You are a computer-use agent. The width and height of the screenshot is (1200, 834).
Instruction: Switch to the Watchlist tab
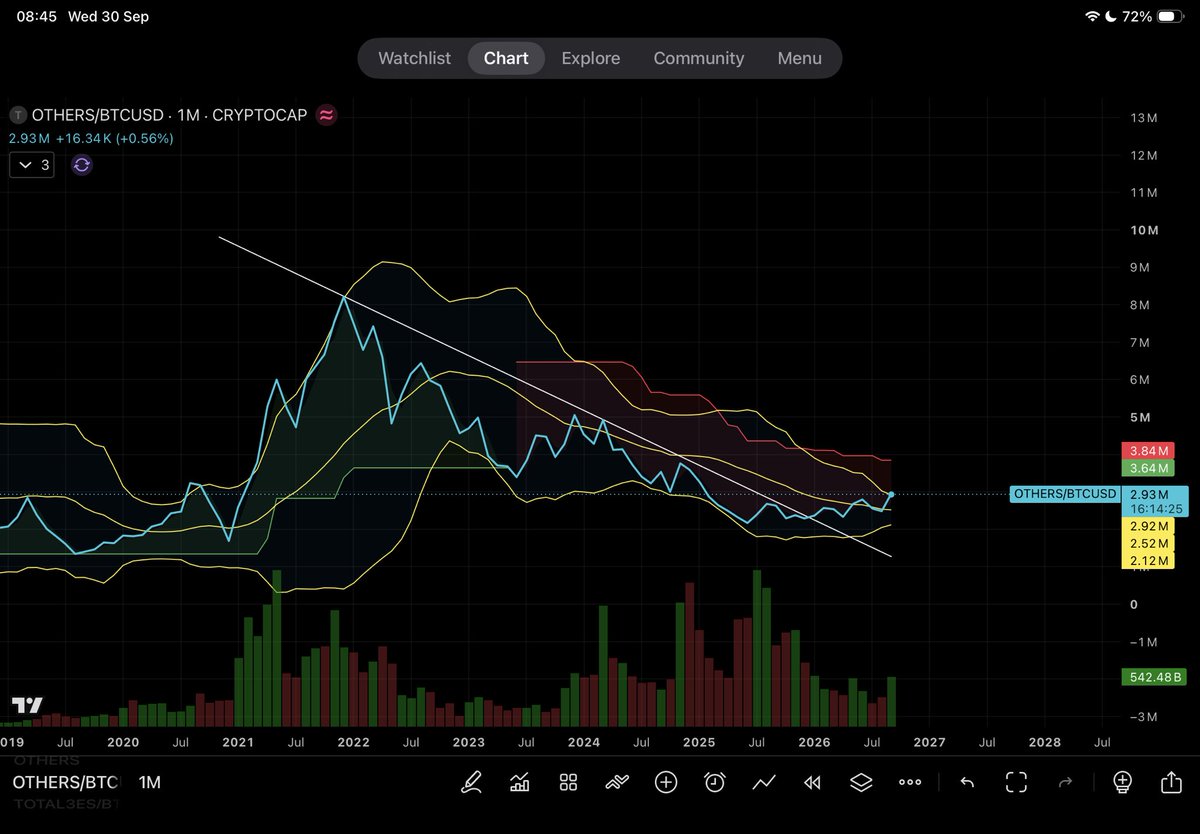pos(414,58)
